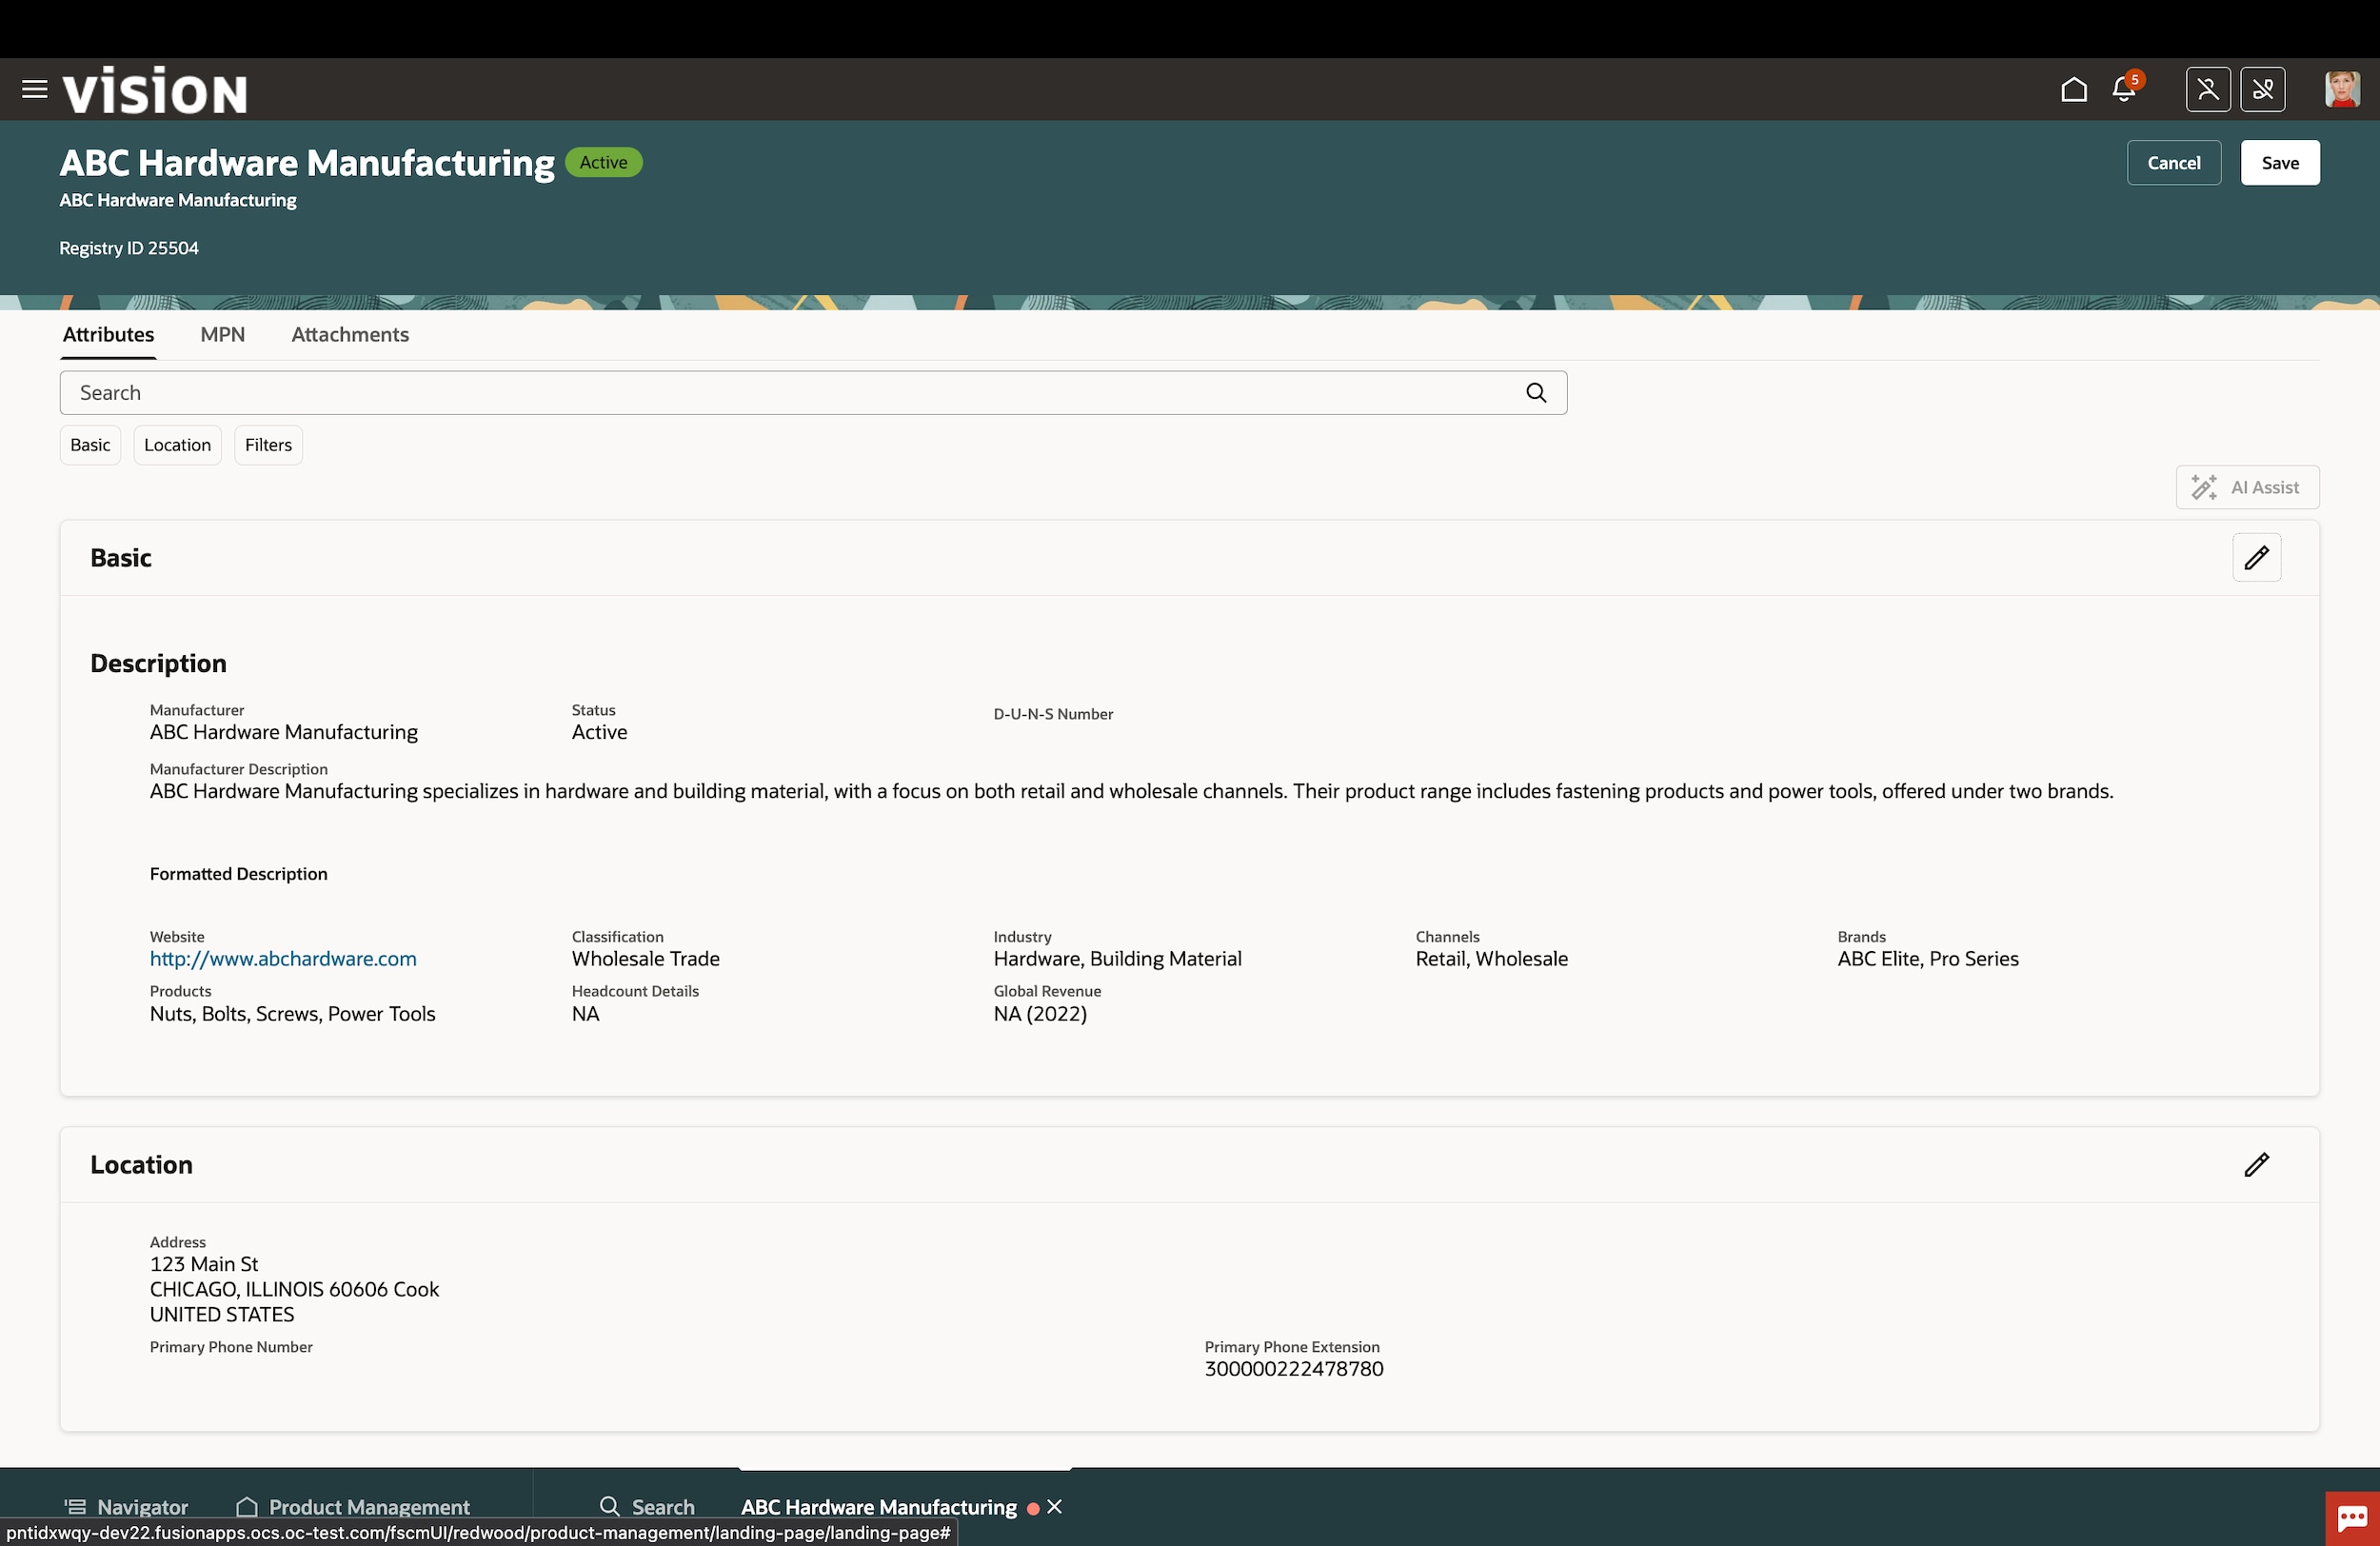Image resolution: width=2380 pixels, height=1546 pixels.
Task: Click the user profile avatar
Action: (x=2341, y=90)
